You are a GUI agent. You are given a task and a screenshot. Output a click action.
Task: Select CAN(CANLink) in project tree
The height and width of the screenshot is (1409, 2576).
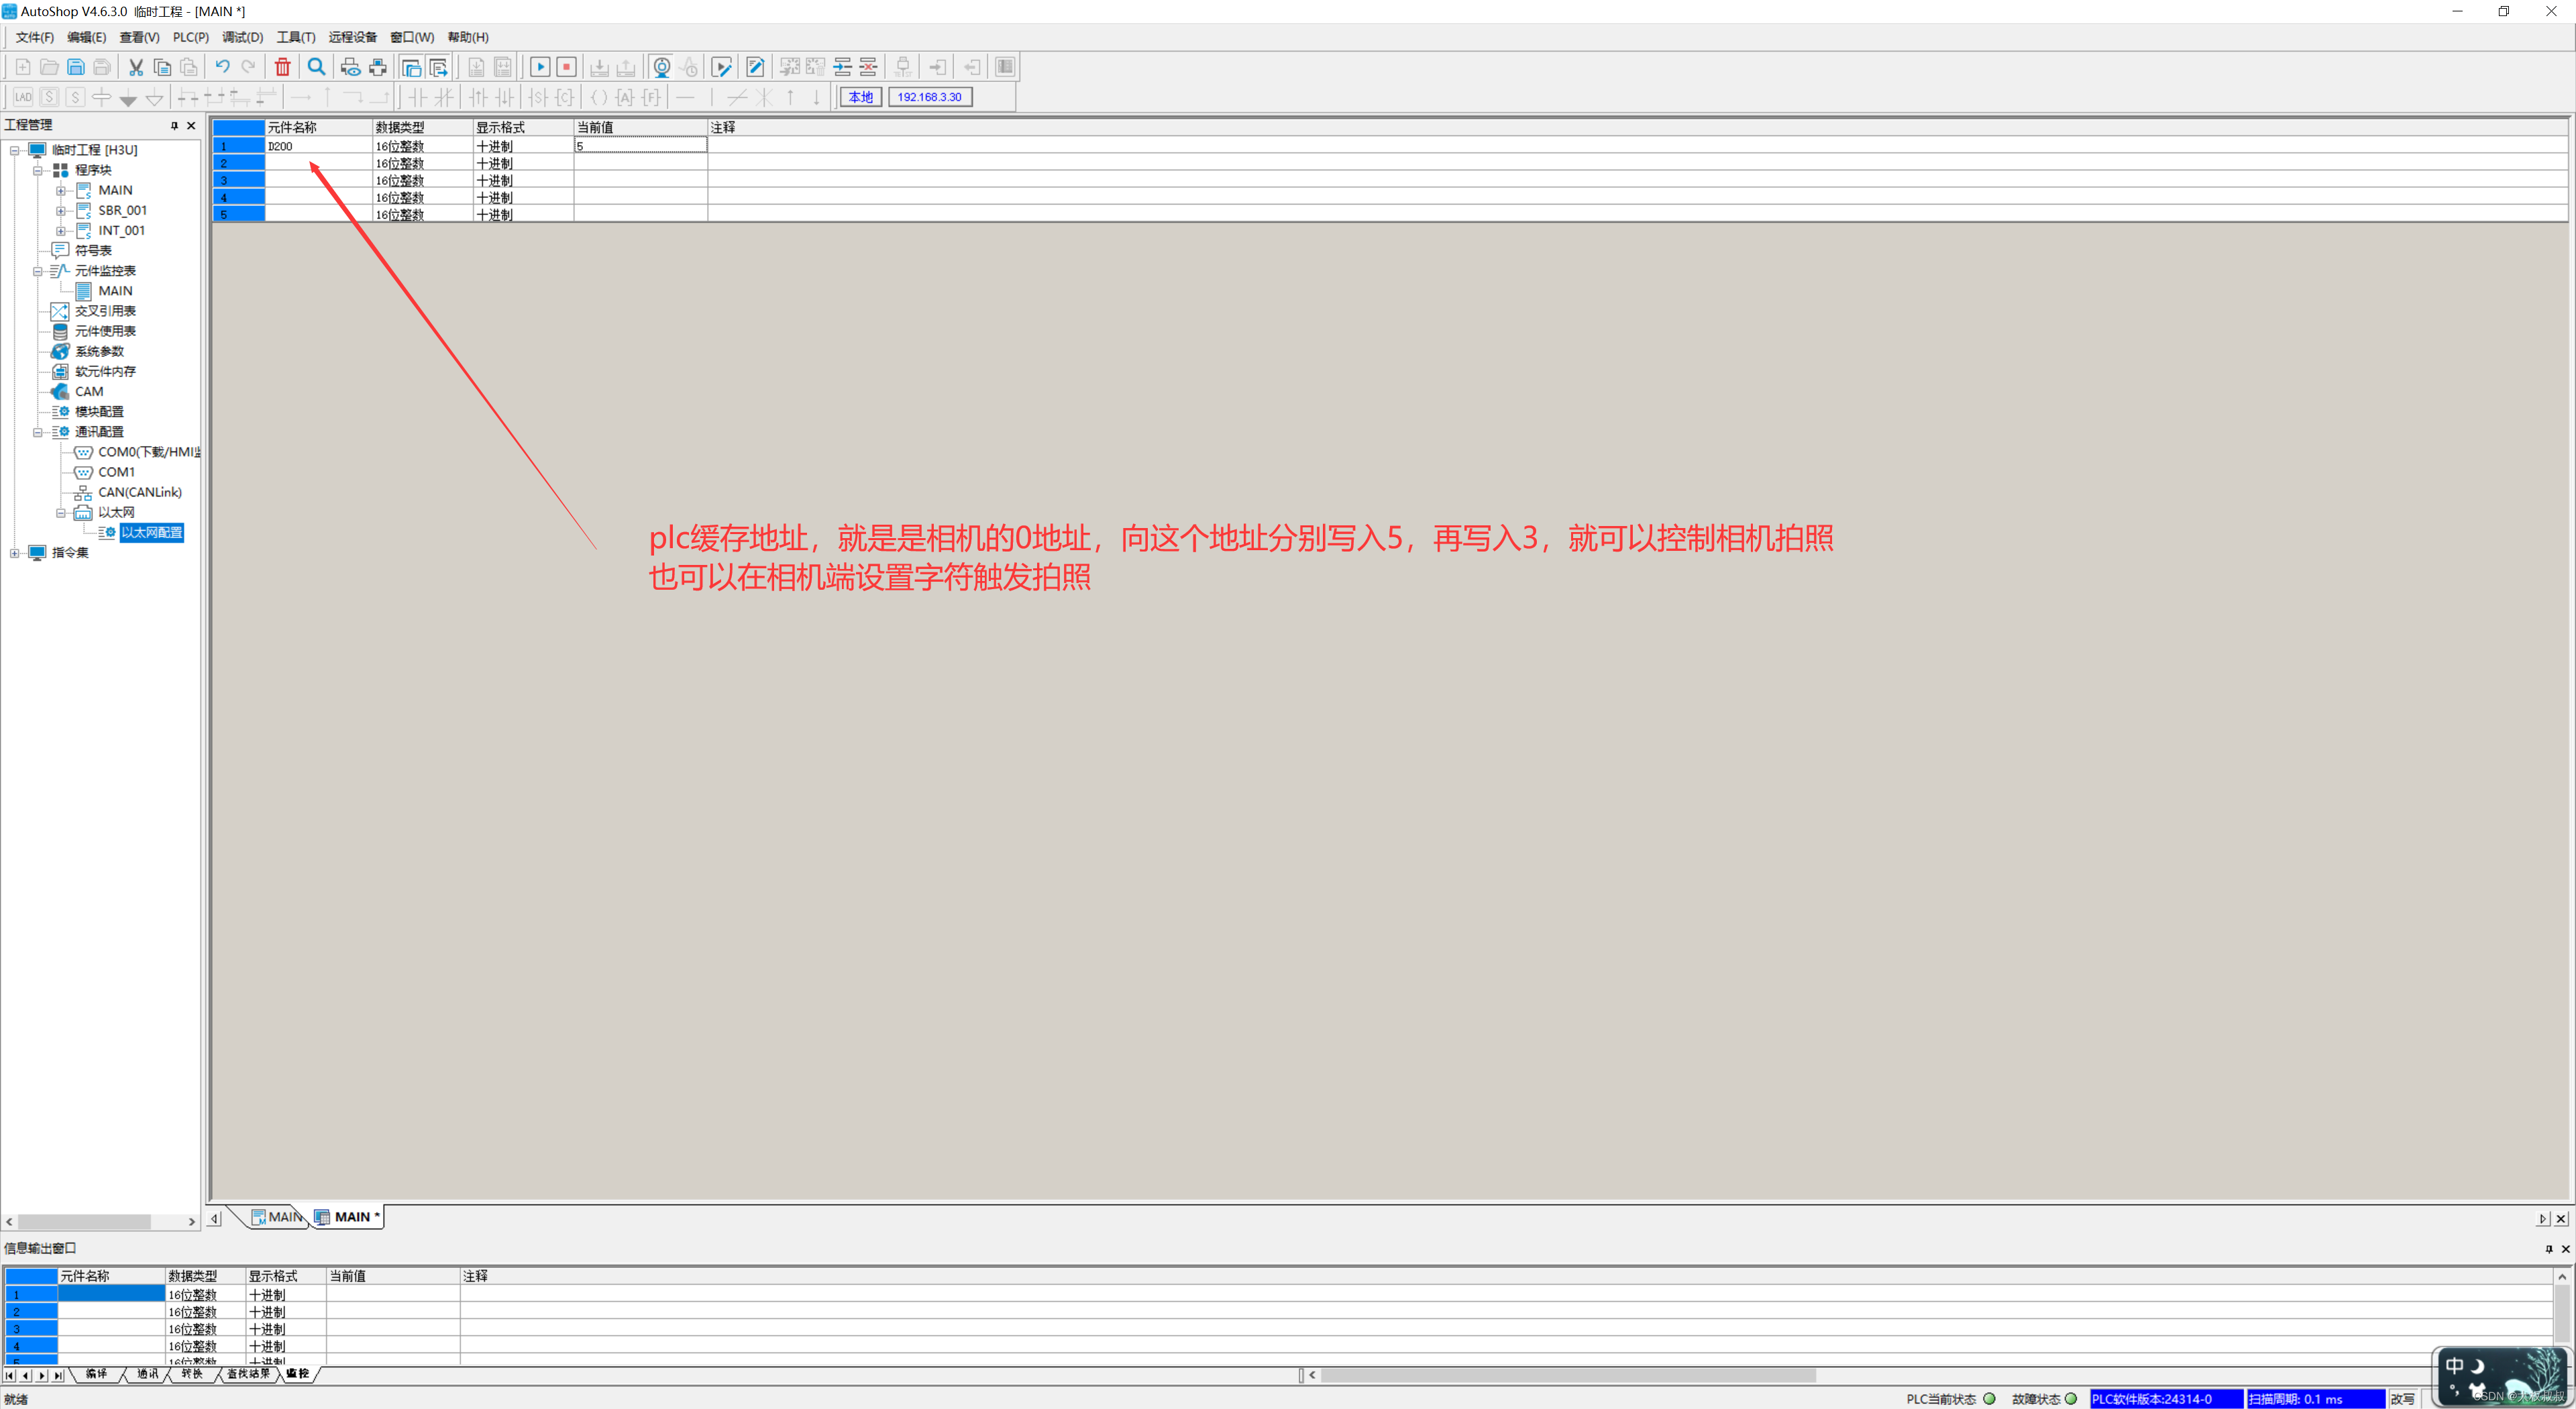[140, 492]
